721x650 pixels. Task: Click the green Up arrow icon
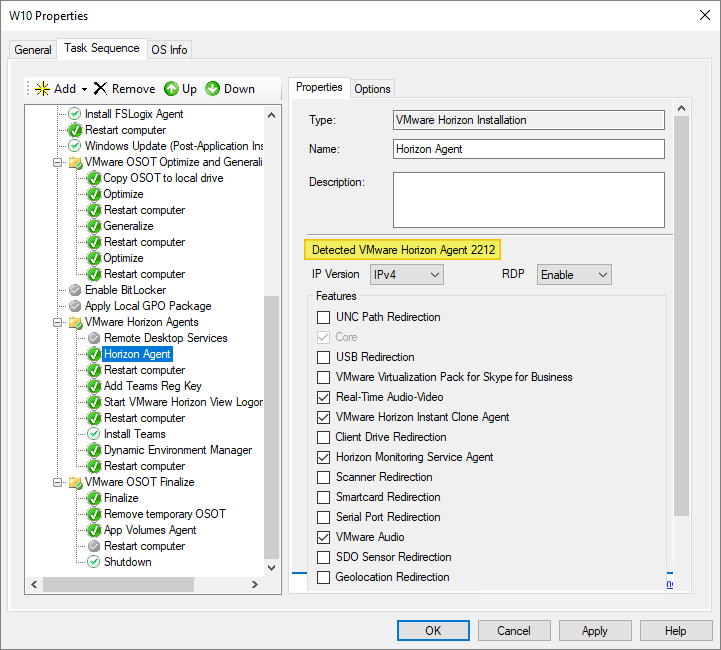tap(171, 89)
